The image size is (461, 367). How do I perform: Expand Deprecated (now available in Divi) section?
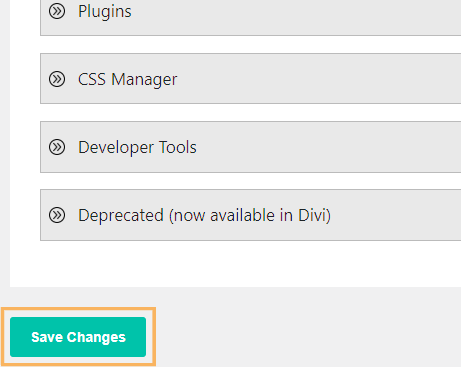[x=250, y=215]
